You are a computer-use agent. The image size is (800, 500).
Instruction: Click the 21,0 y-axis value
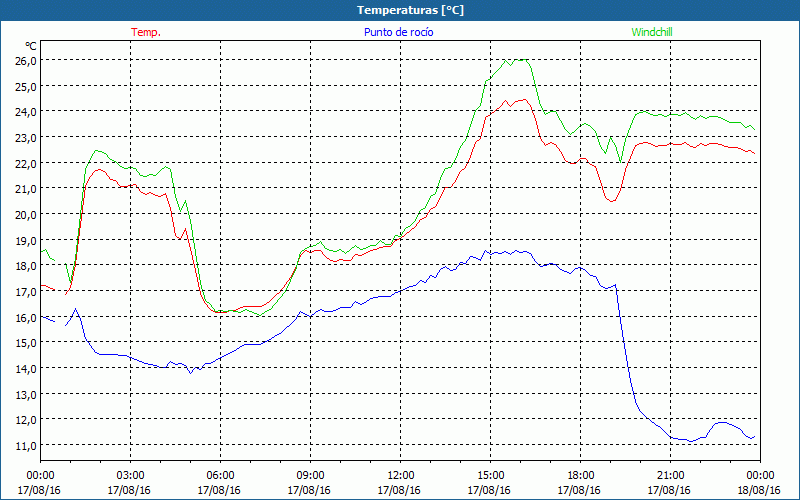(x=25, y=189)
